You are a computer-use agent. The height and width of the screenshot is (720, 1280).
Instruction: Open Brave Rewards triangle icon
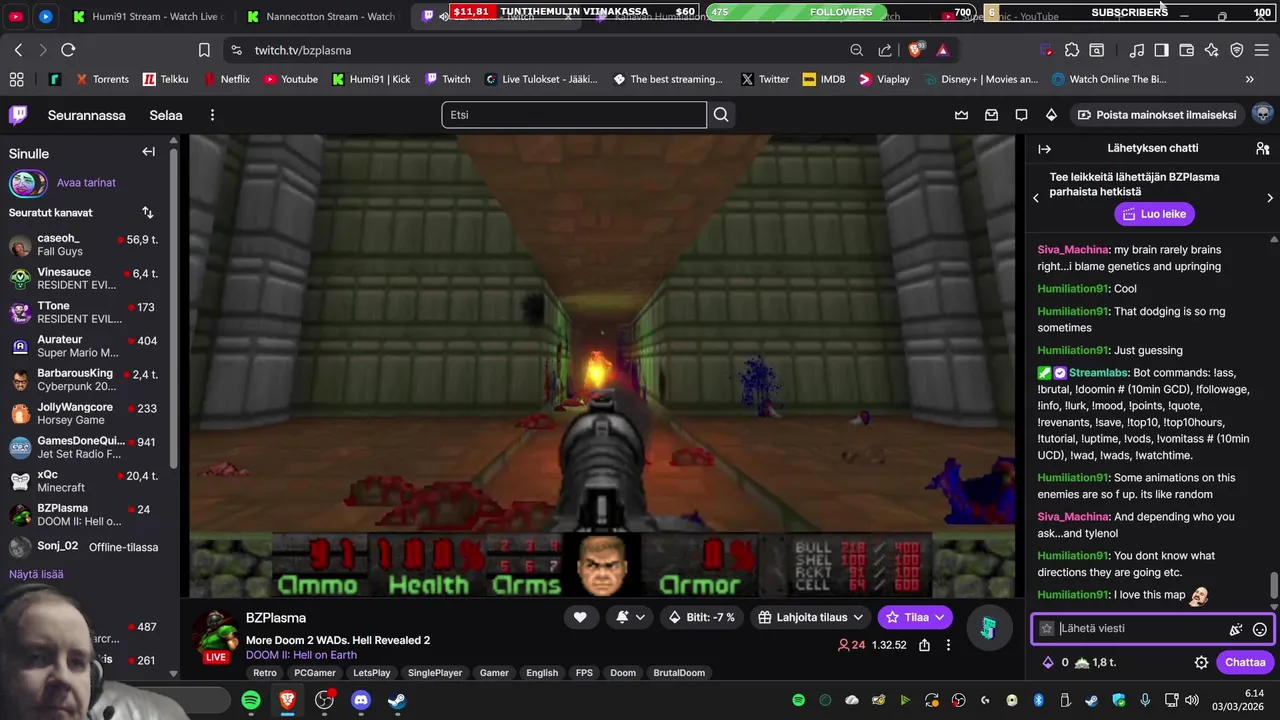coord(943,50)
